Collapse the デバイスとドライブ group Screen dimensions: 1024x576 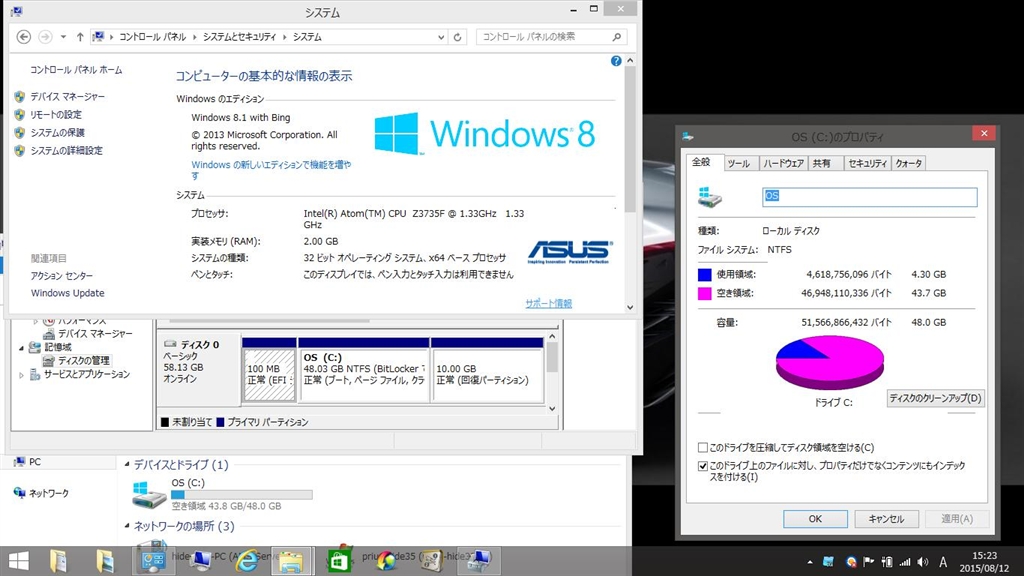coord(127,464)
